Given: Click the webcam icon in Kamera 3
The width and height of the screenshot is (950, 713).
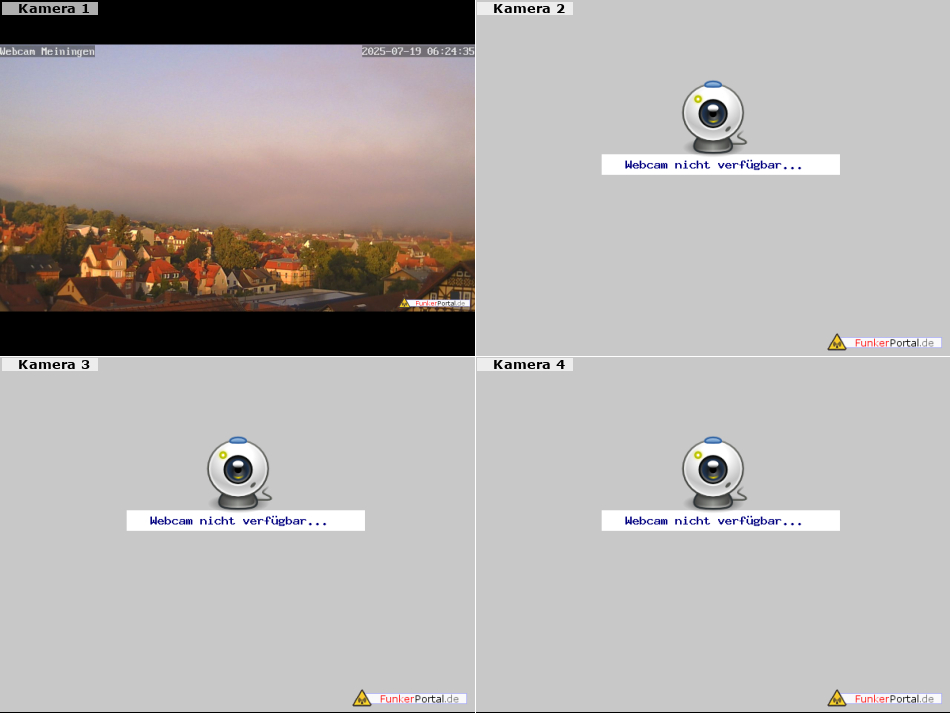Looking at the screenshot, I should (239, 473).
